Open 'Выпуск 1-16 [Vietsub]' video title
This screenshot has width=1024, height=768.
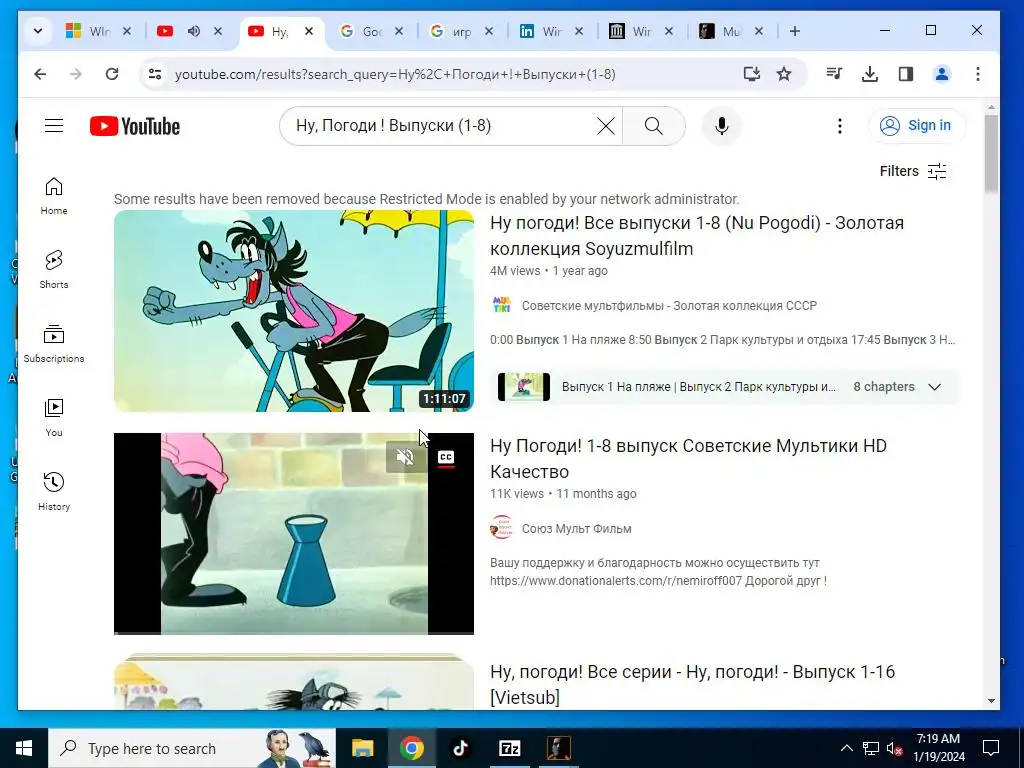tap(692, 684)
